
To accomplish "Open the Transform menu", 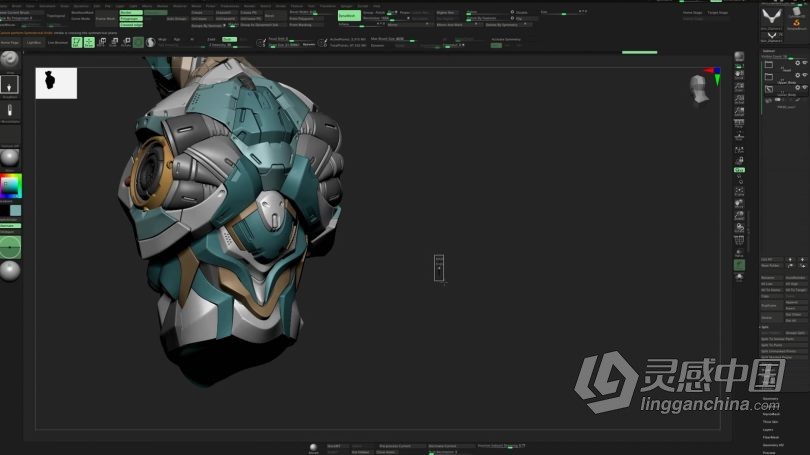I will (x=328, y=6).
